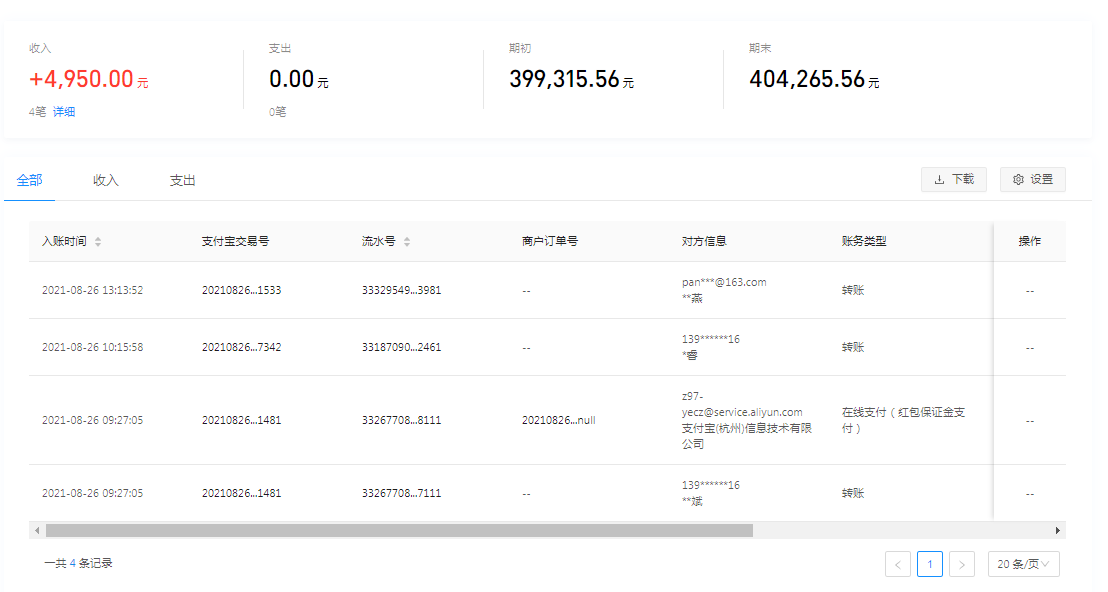Open the 20 条/页 page size dropdown
Viewport: 1108px width, 592px height.
pos(1023,565)
